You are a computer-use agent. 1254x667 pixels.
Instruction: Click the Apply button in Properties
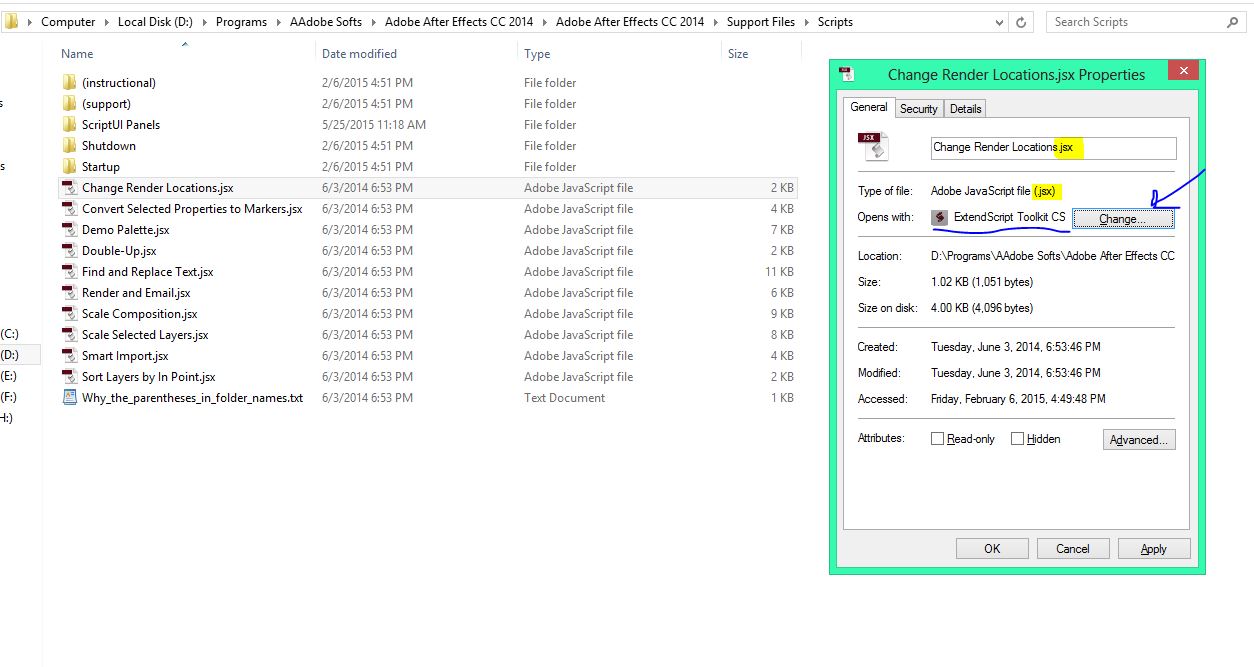(x=1154, y=548)
